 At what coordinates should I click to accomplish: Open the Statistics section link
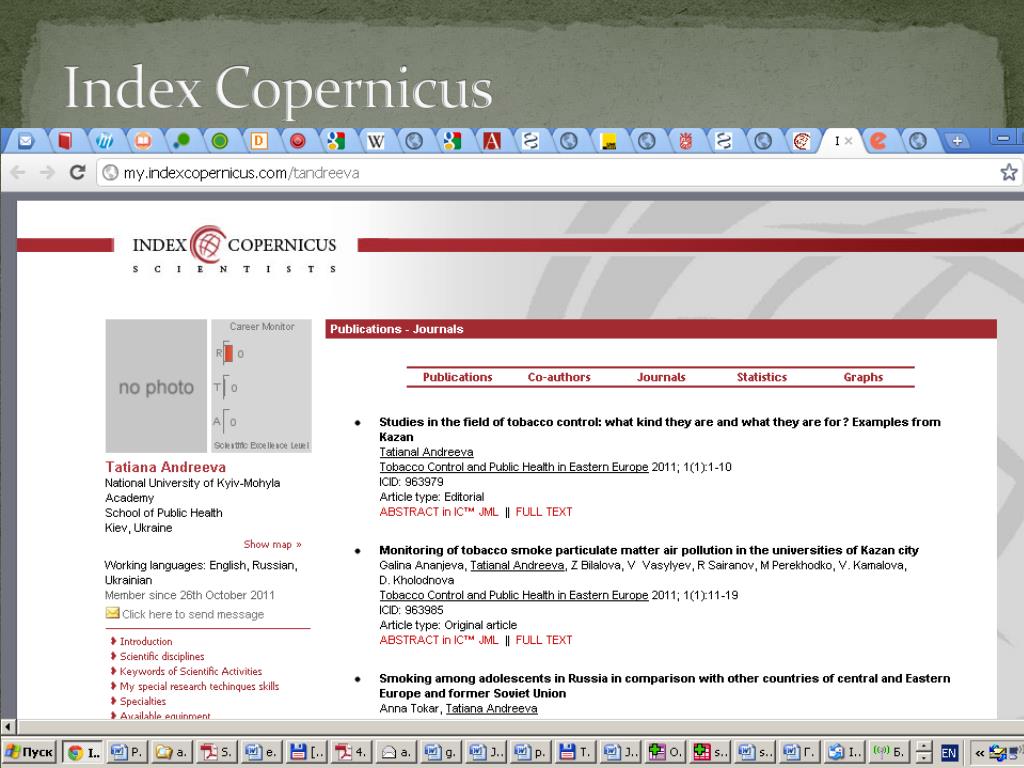tap(761, 377)
